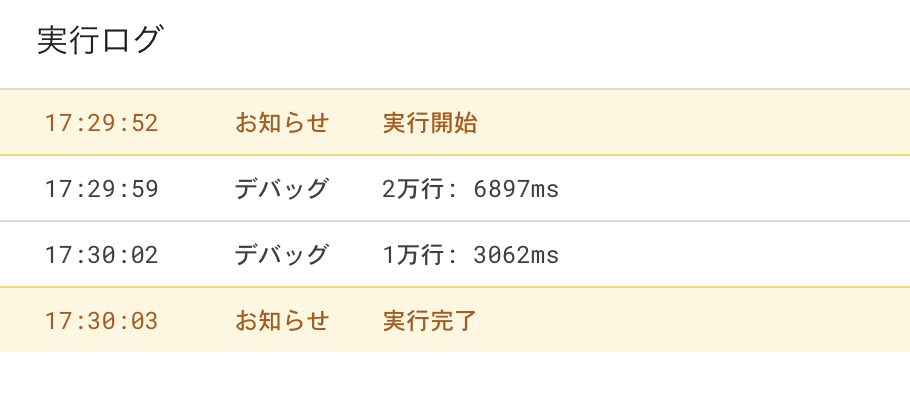Click the 6897ms value

point(517,189)
